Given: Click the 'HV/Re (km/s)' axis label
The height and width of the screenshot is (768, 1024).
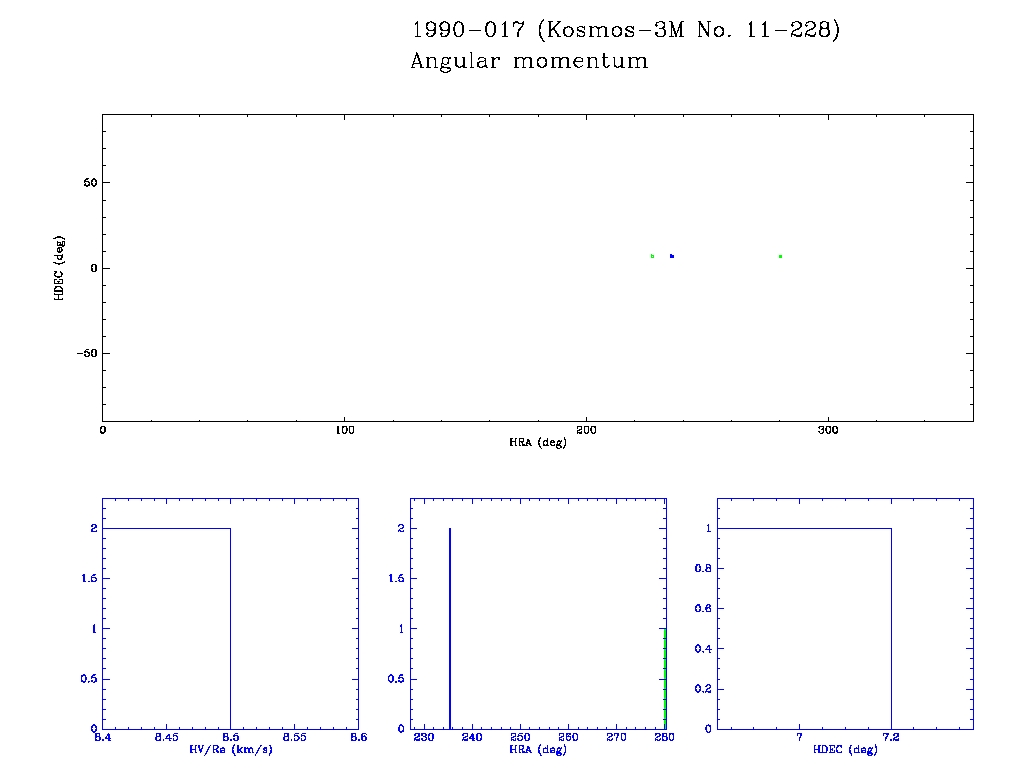Looking at the screenshot, I should click(230, 749).
